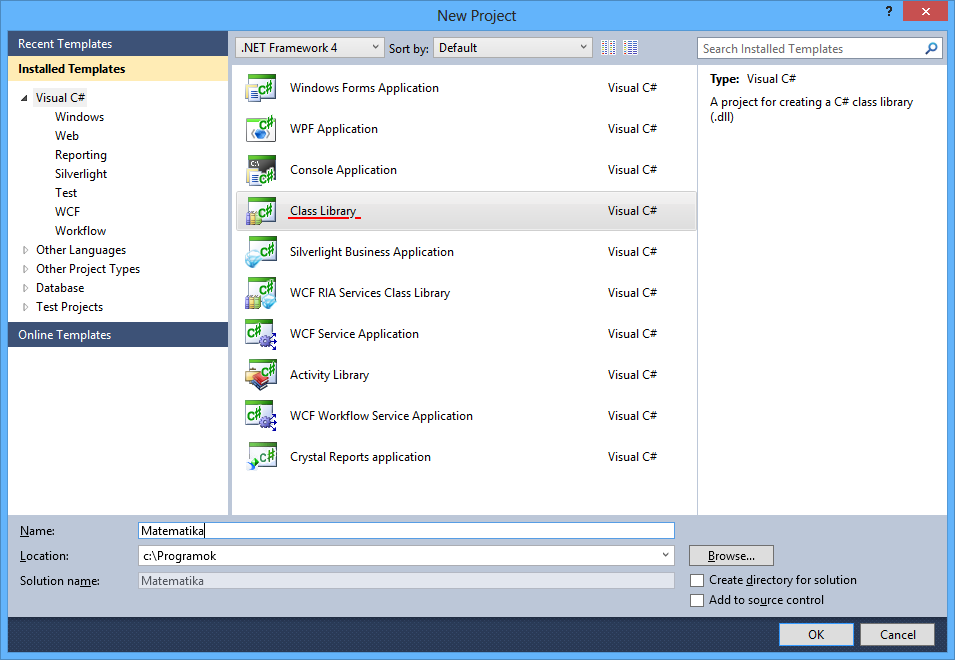Select Other Project Types tree label

point(88,269)
